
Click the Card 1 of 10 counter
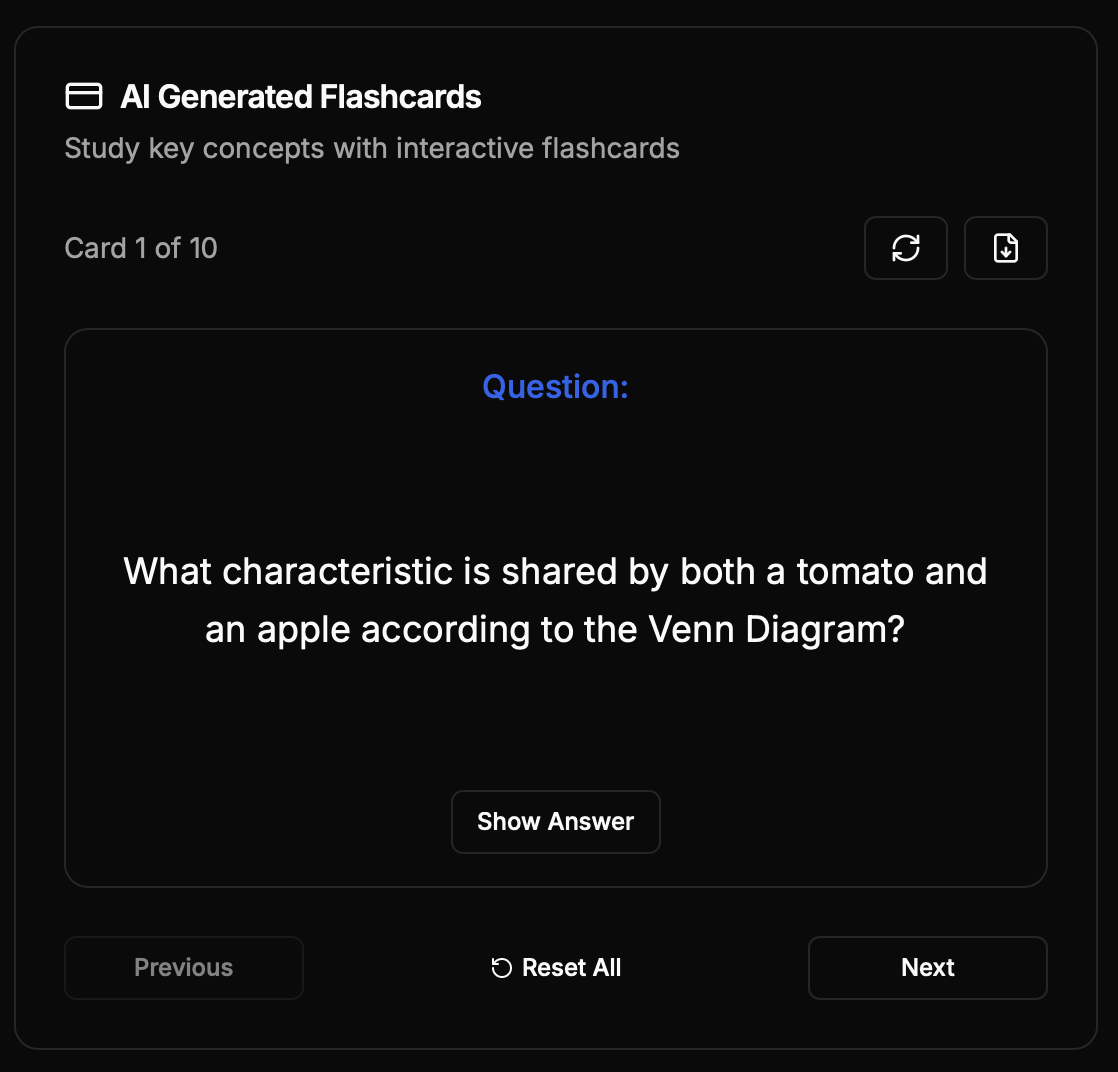[x=140, y=248]
